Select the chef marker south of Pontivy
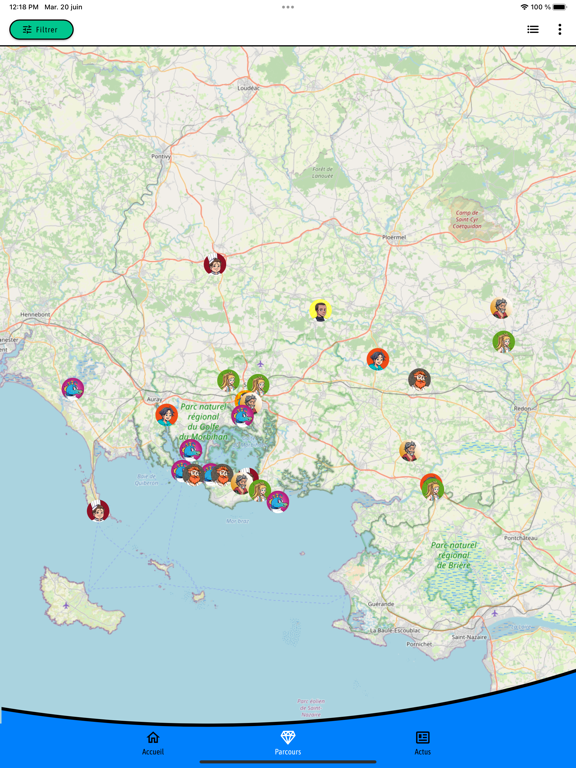The height and width of the screenshot is (768, 576). tap(215, 264)
